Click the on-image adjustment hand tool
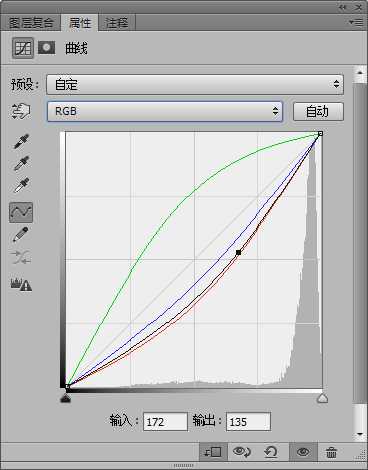Screen dimensions: 368x470 coord(21,111)
